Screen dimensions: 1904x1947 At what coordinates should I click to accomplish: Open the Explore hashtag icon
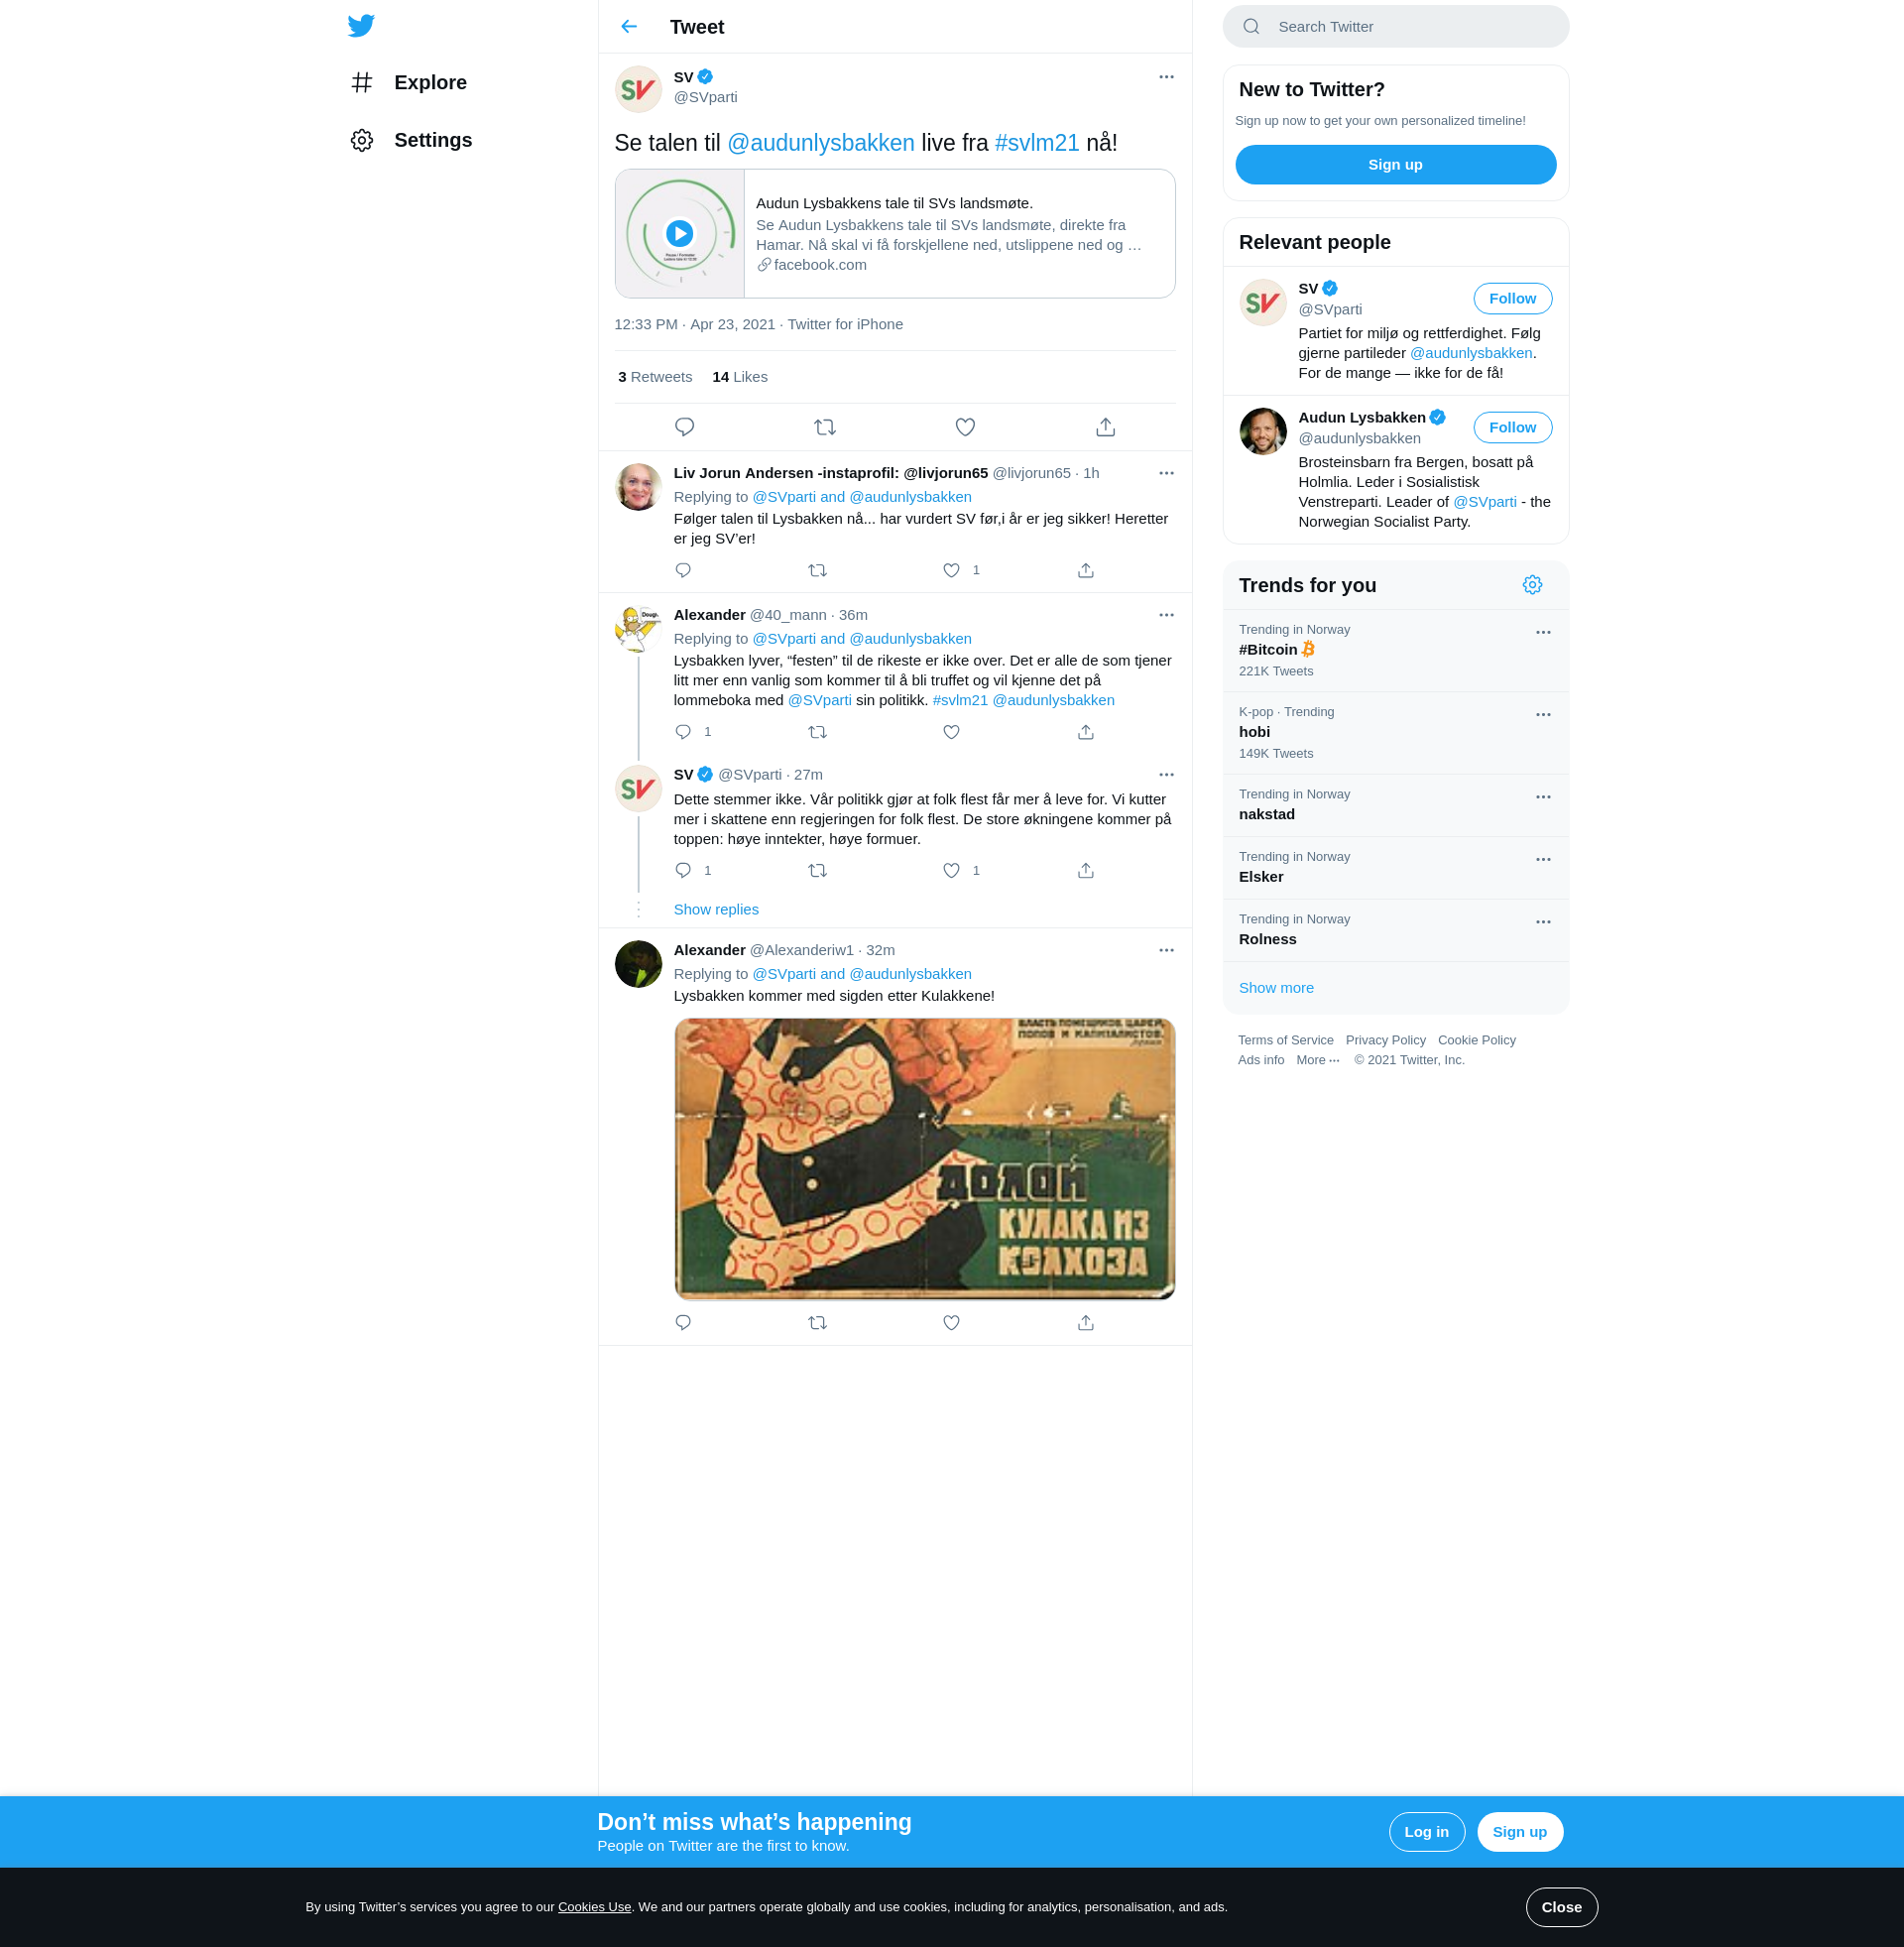tap(362, 82)
